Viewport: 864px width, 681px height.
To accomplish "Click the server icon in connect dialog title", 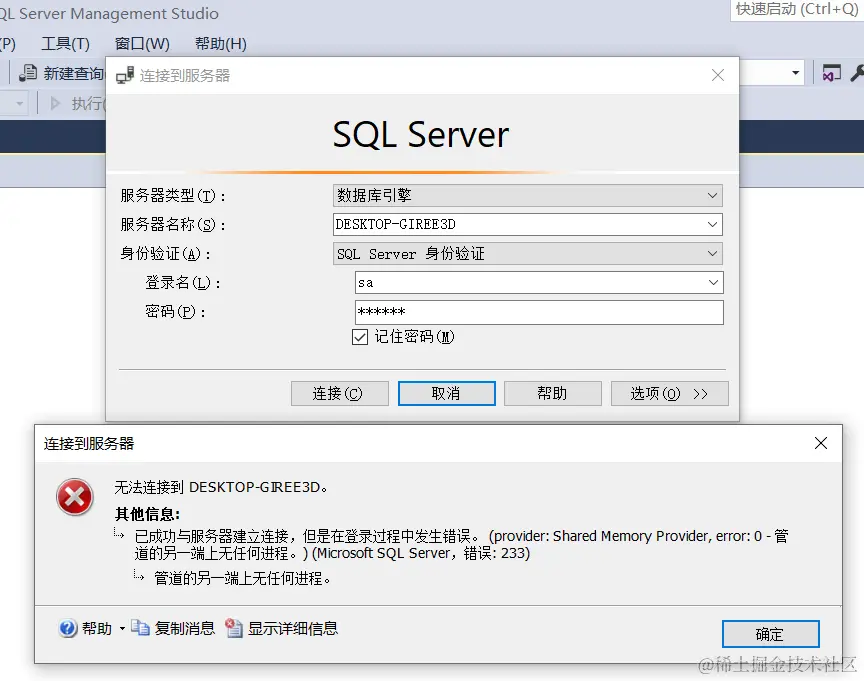I will 125,75.
